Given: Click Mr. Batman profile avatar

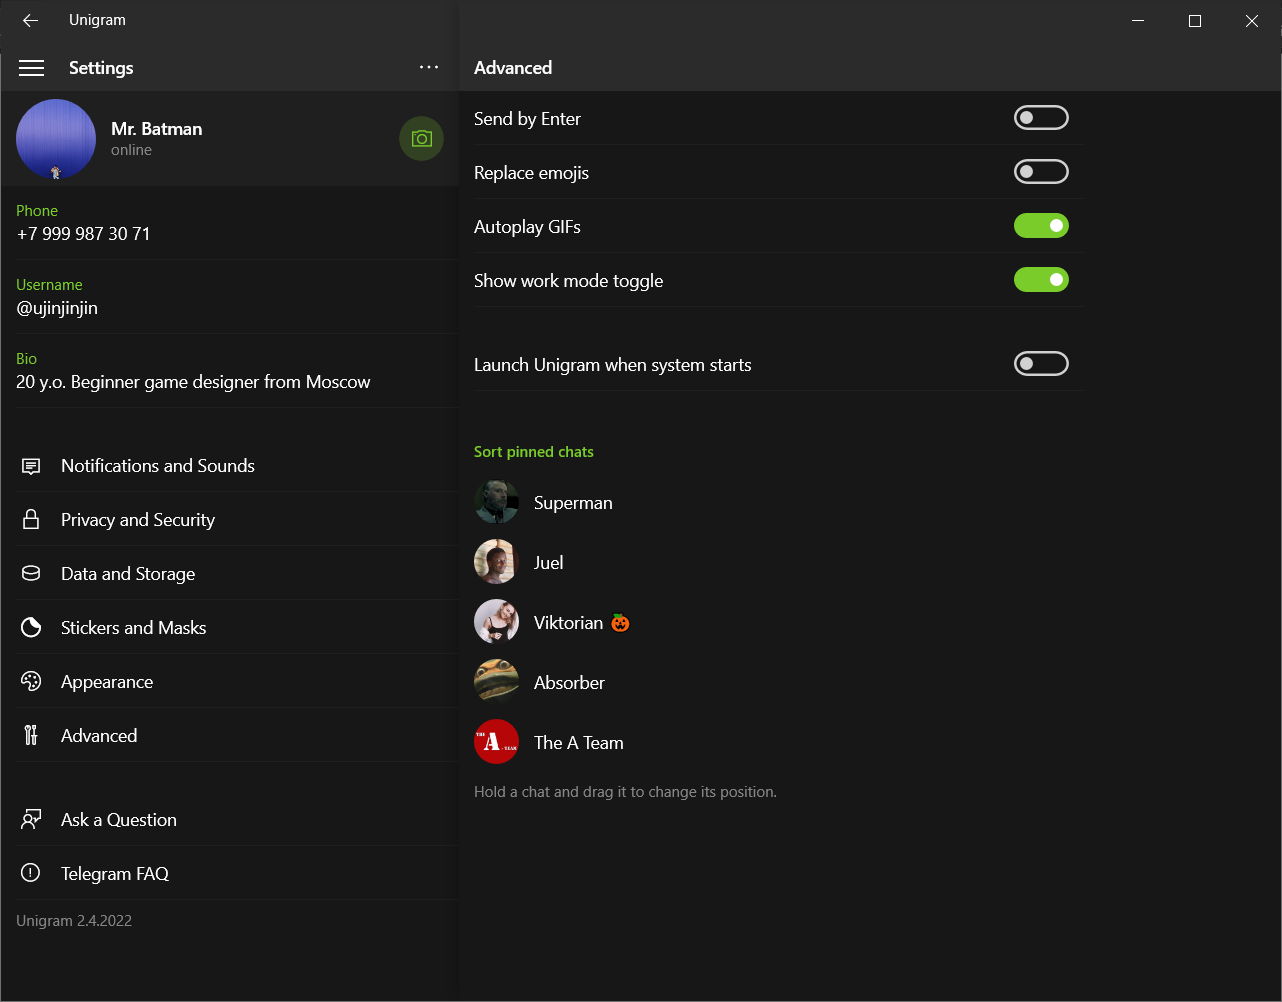Looking at the screenshot, I should (56, 139).
